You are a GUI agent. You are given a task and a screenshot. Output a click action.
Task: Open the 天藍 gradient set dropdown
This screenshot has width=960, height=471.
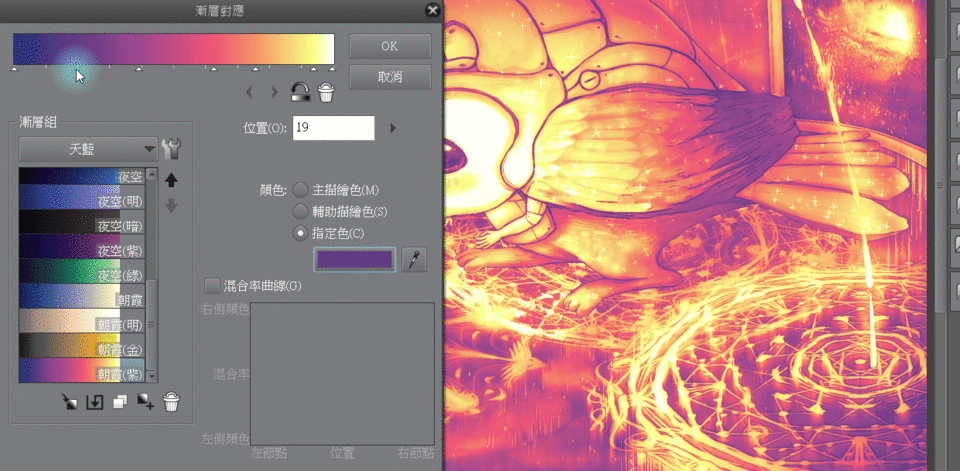88,149
